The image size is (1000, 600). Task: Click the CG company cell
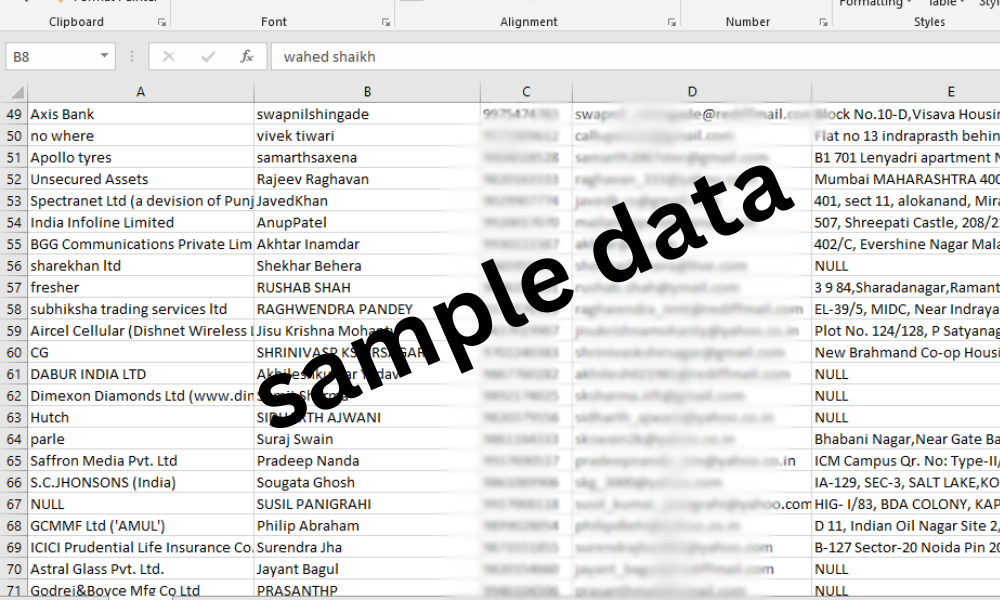point(141,353)
